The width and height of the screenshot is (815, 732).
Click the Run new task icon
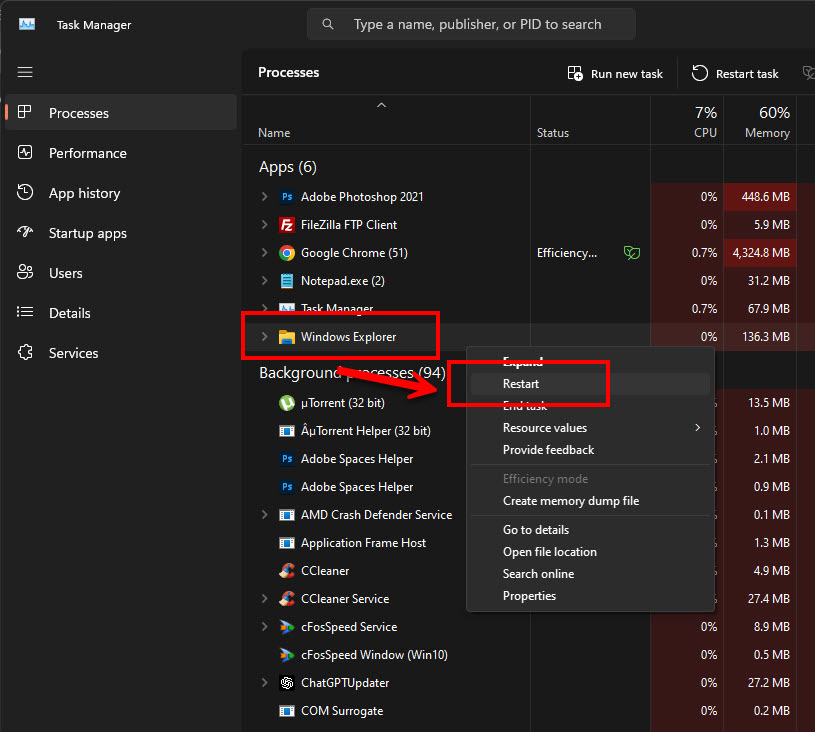[575, 73]
